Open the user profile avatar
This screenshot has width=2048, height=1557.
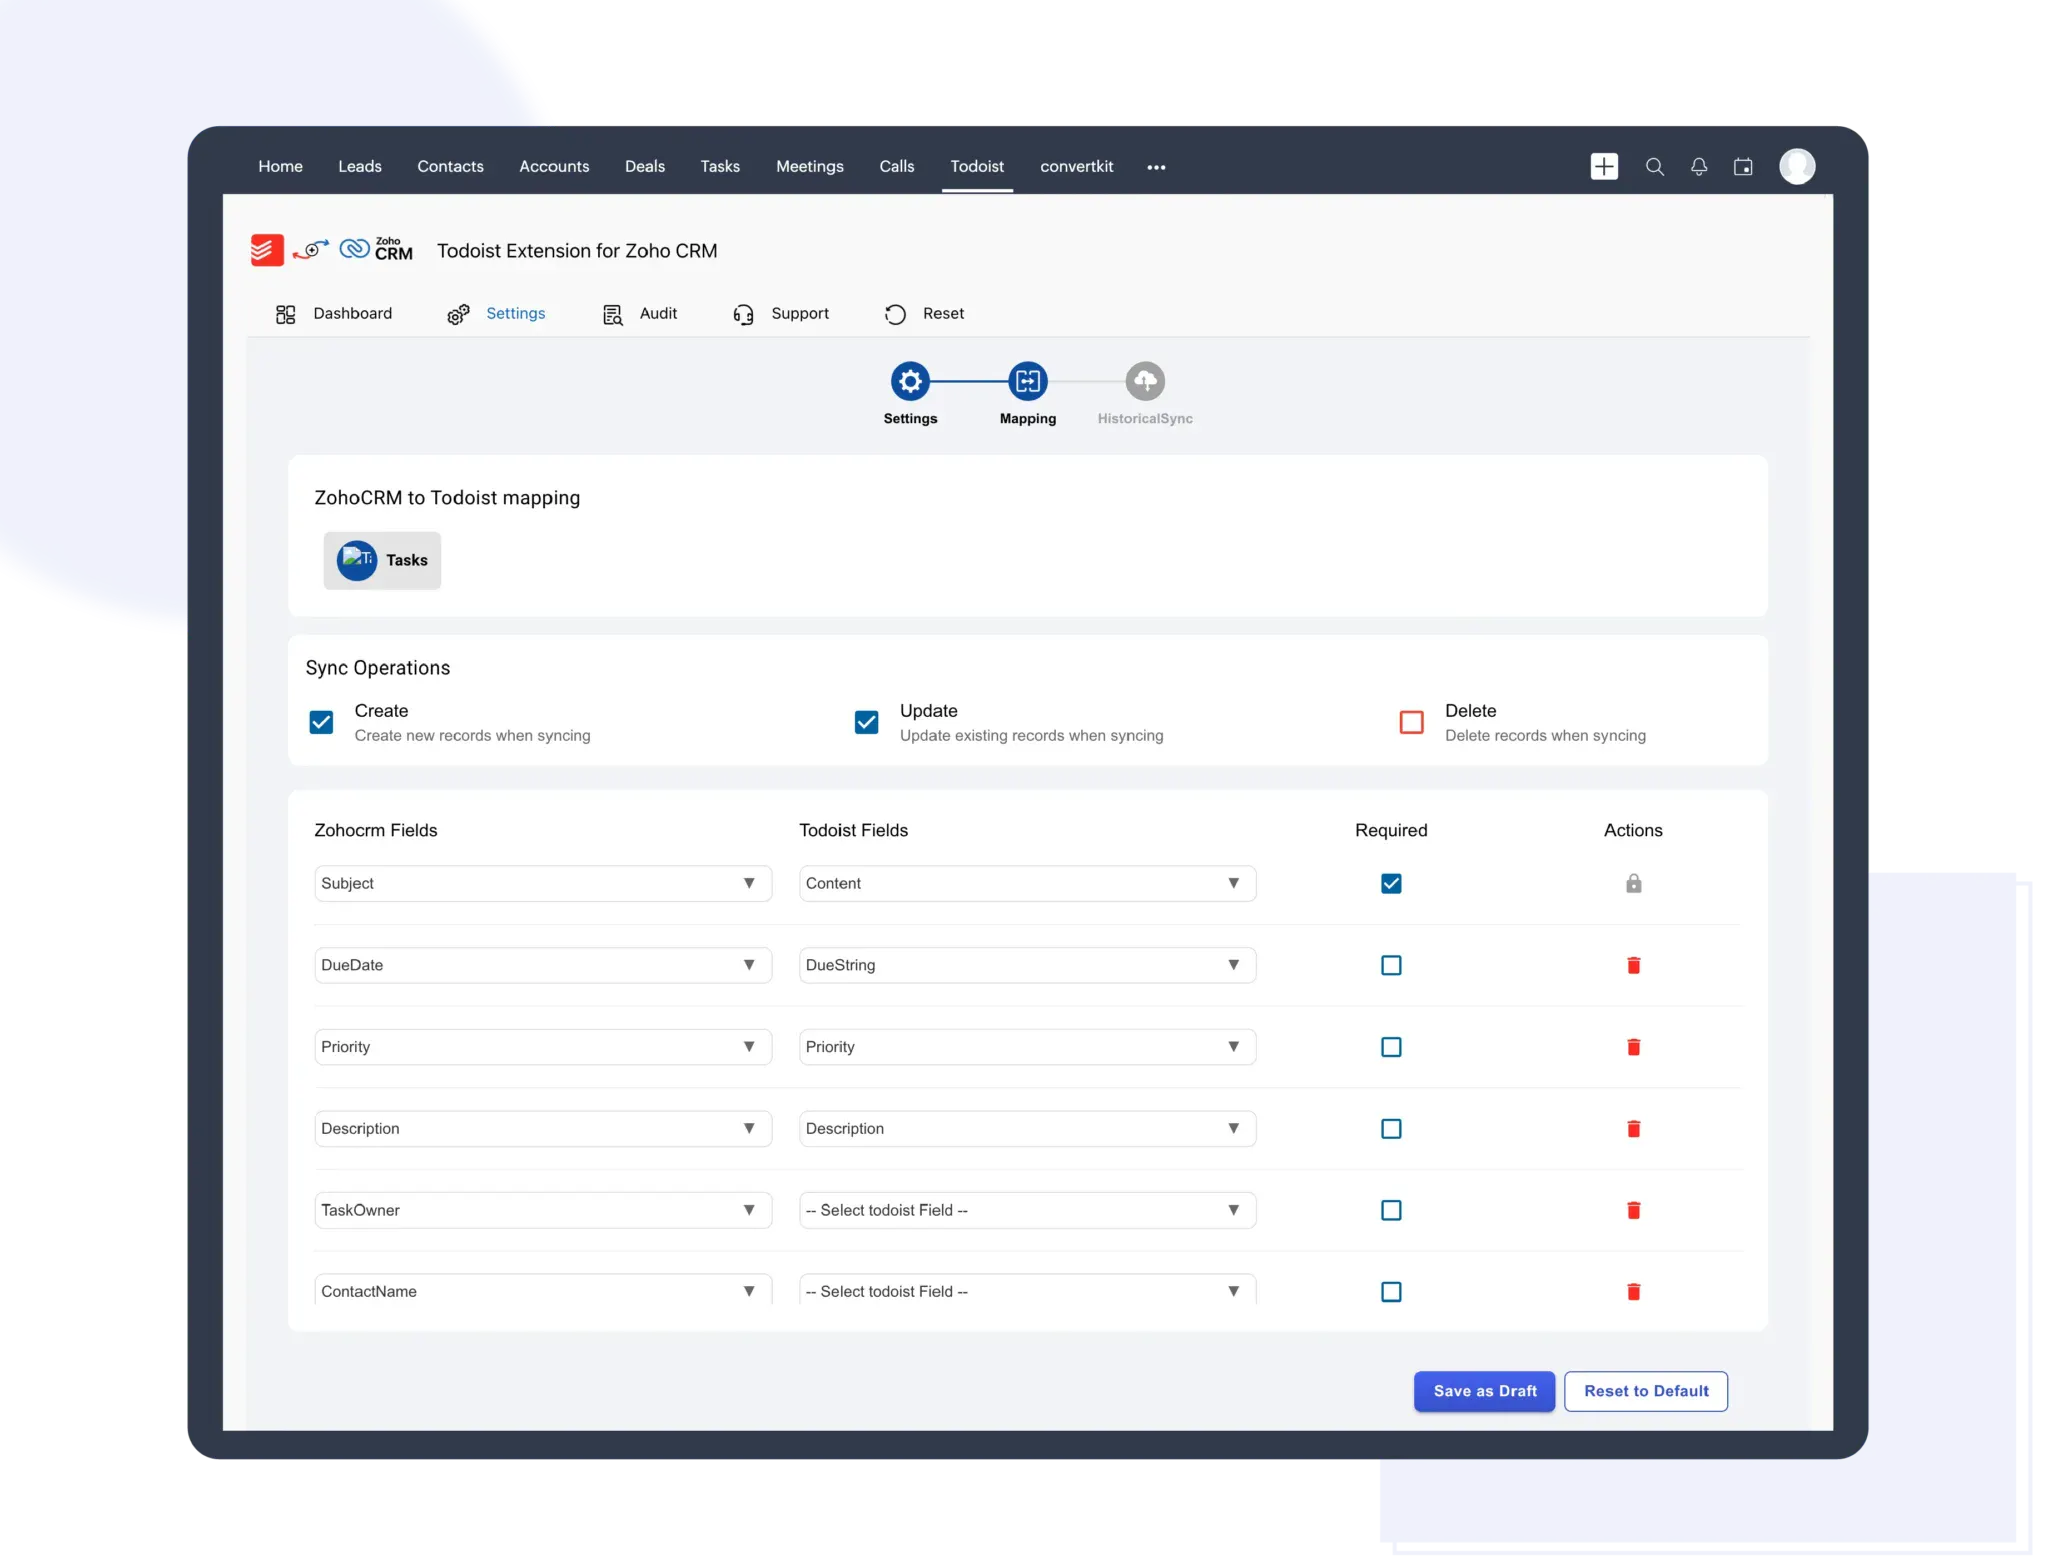pos(1797,166)
